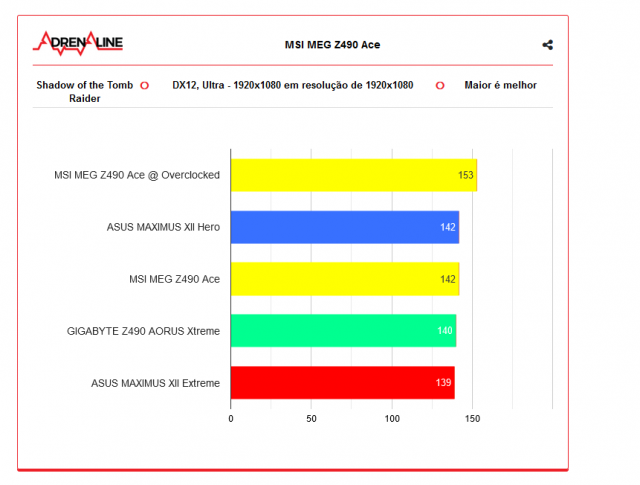Click the 150 axis tick label
This screenshot has height=485, width=640.
pyautogui.click(x=473, y=418)
